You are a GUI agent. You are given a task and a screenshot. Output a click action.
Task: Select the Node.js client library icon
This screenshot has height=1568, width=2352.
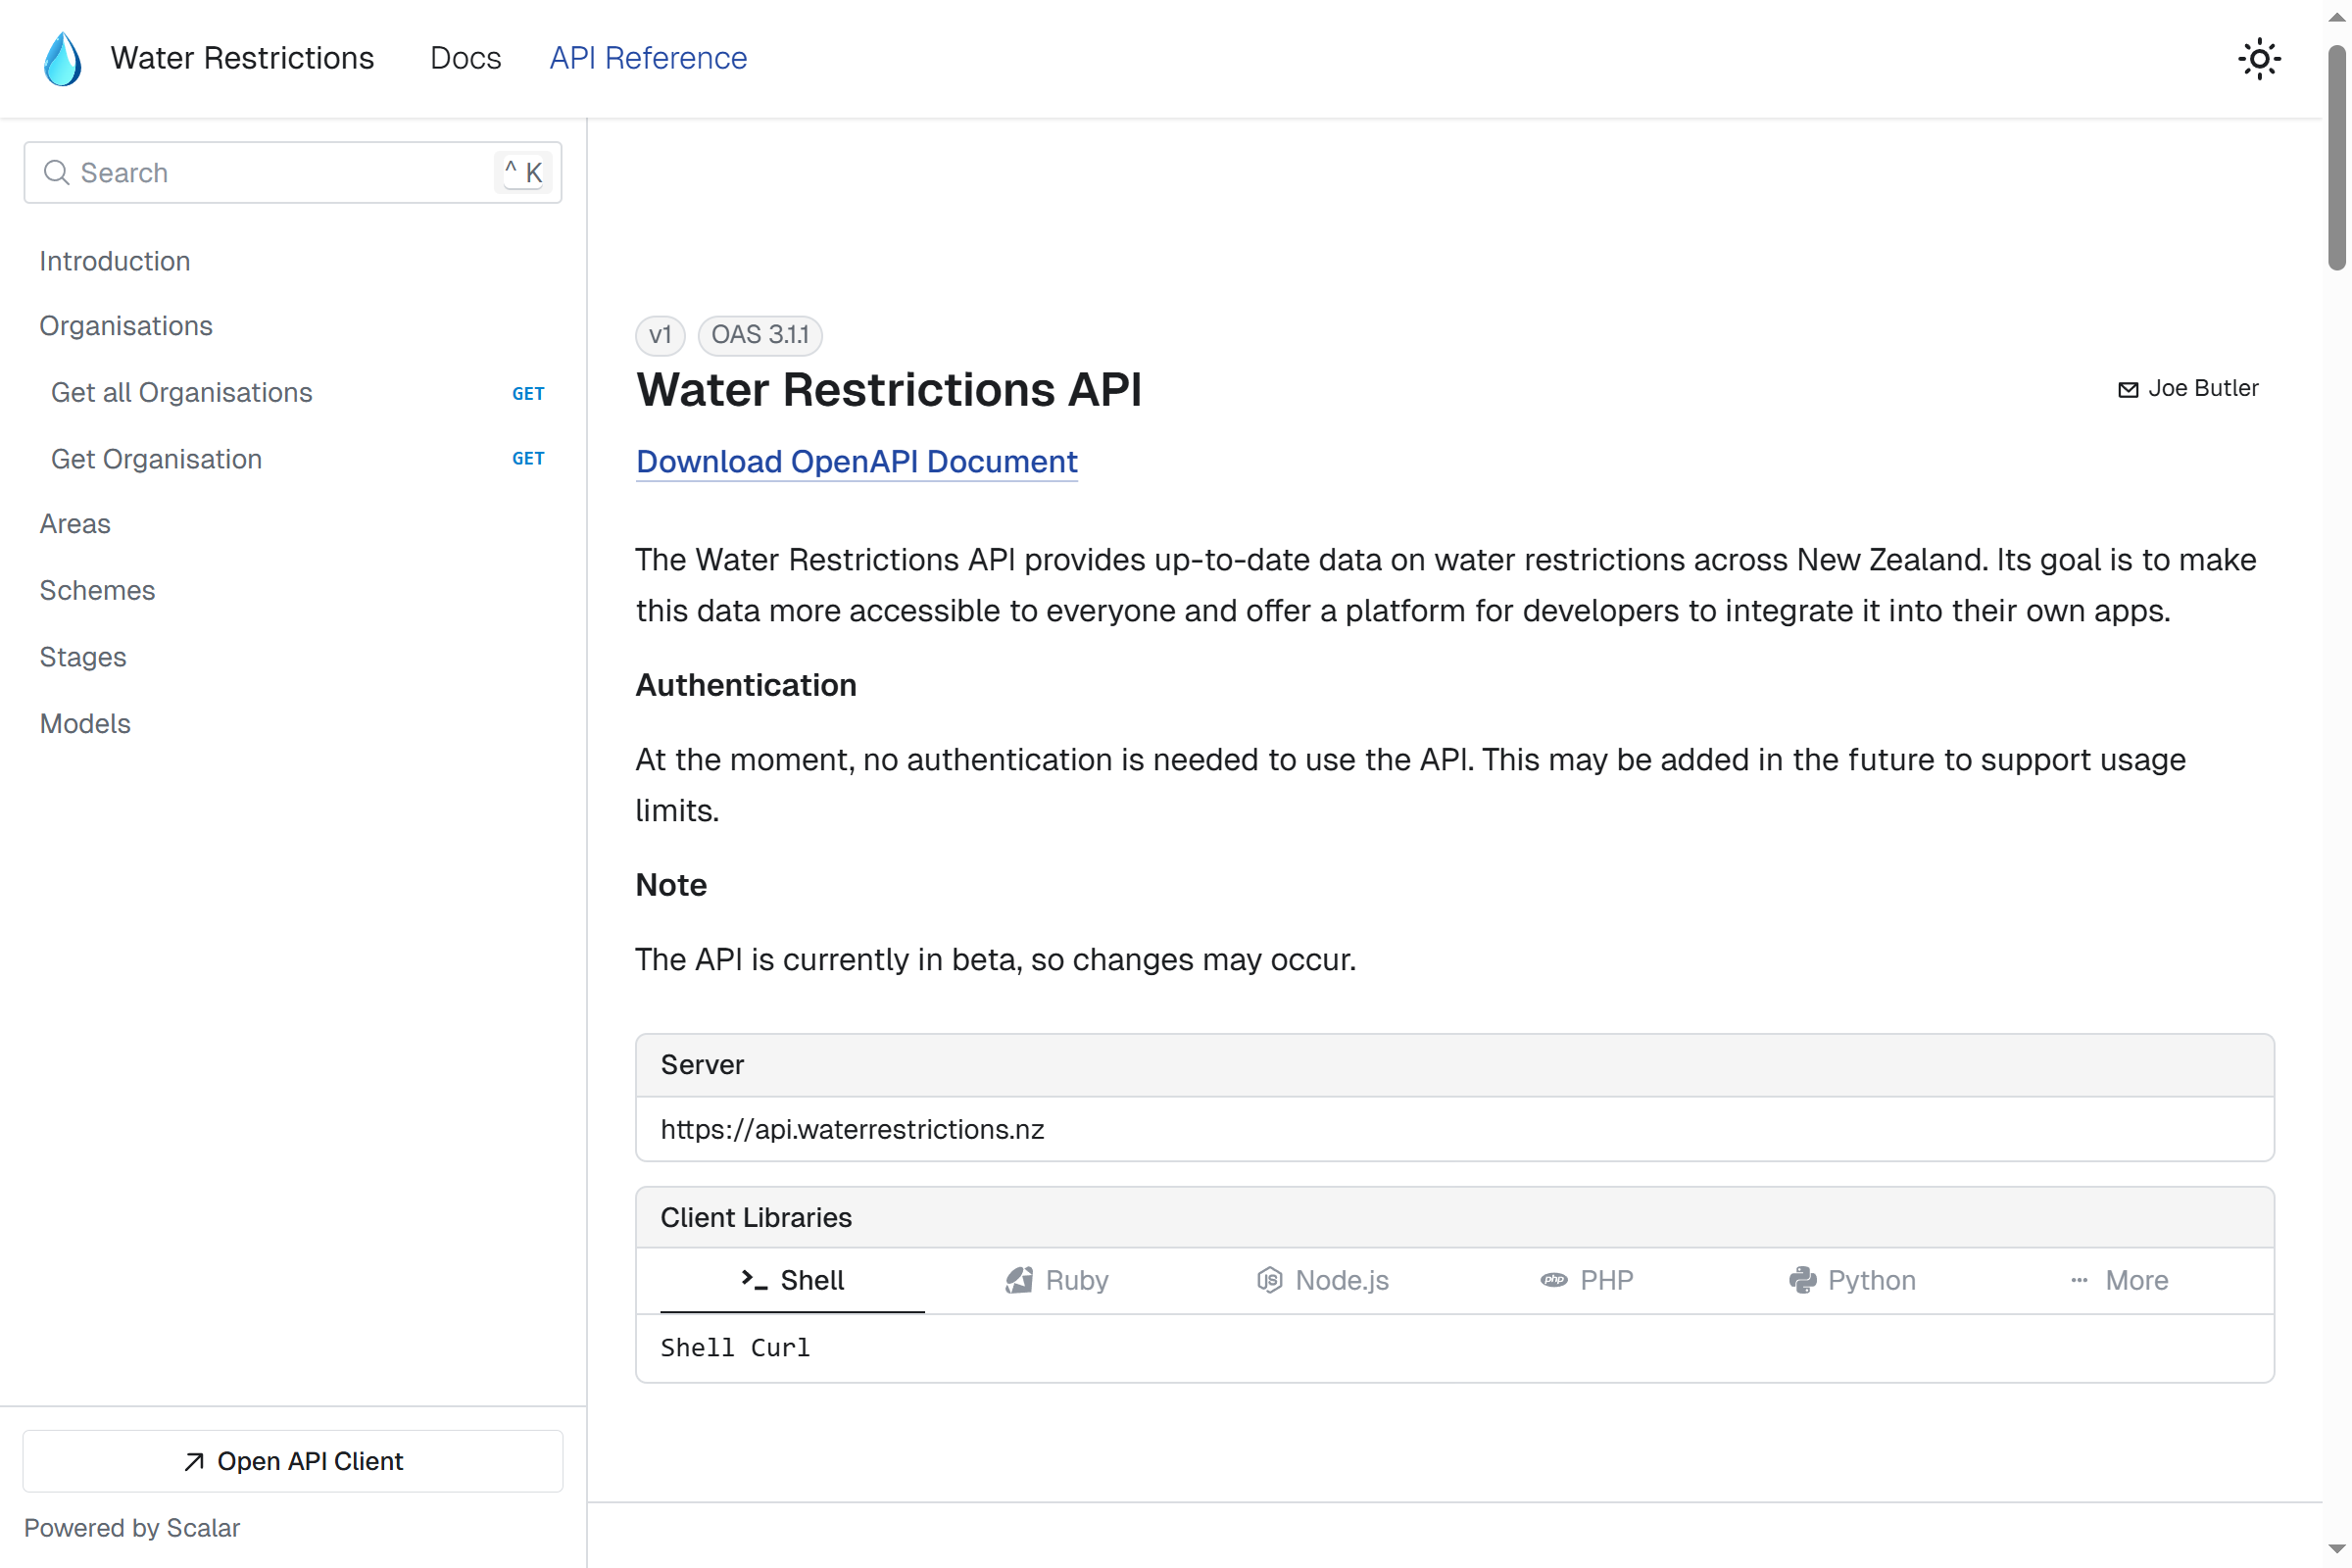point(1268,1280)
